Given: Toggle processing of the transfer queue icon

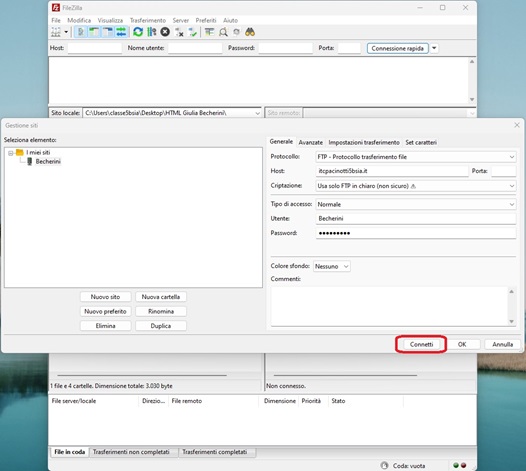Looking at the screenshot, I should click(x=152, y=32).
